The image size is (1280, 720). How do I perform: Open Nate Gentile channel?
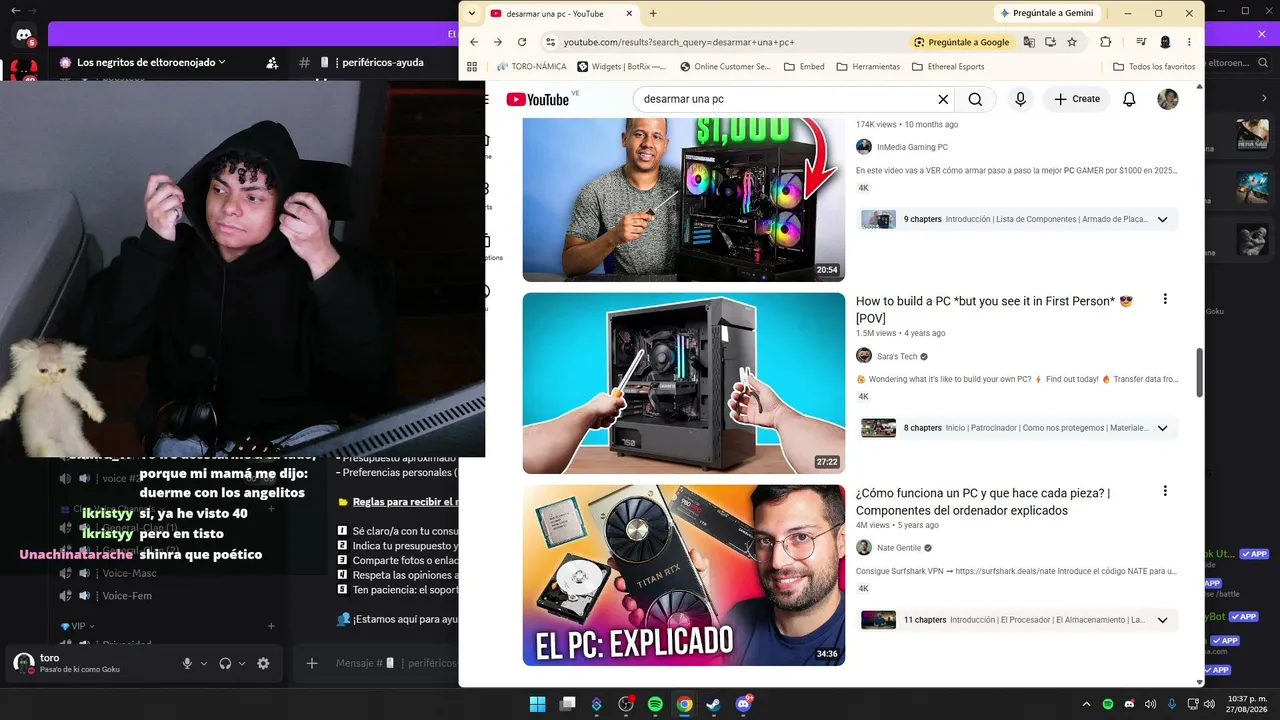[899, 548]
